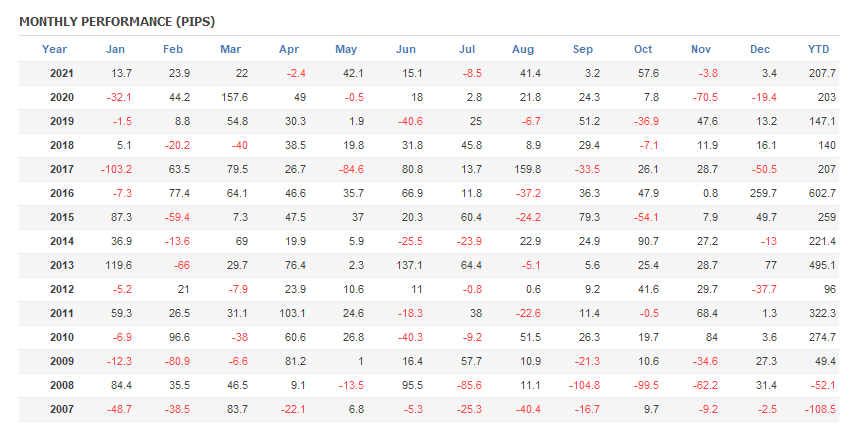The height and width of the screenshot is (429, 865).
Task: Click the -108.5 YTD value for 2007
Action: (819, 409)
